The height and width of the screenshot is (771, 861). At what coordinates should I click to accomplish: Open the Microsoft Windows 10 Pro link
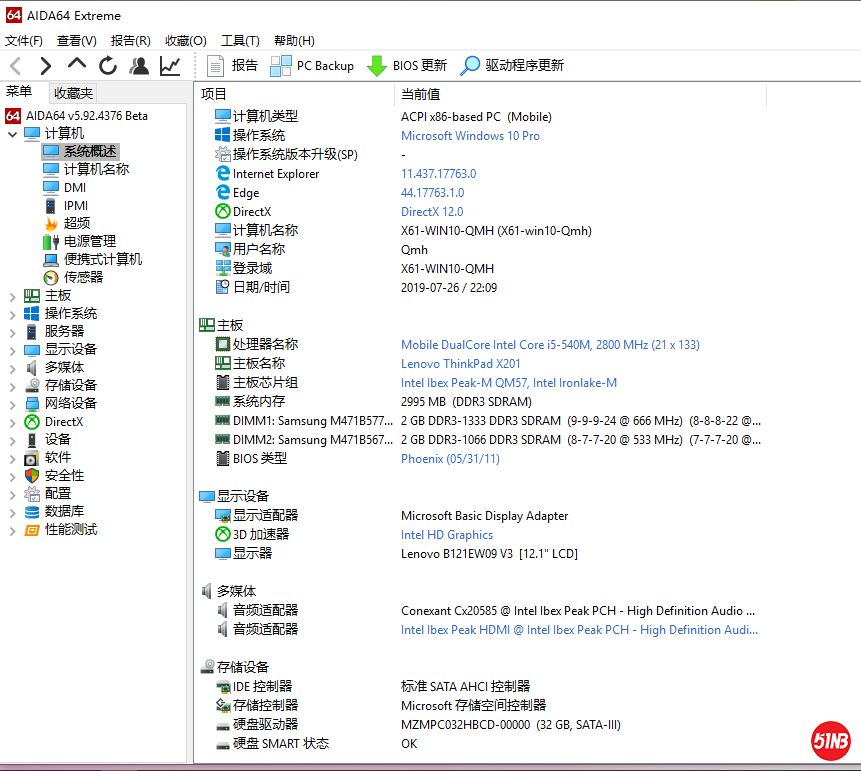[x=470, y=136]
